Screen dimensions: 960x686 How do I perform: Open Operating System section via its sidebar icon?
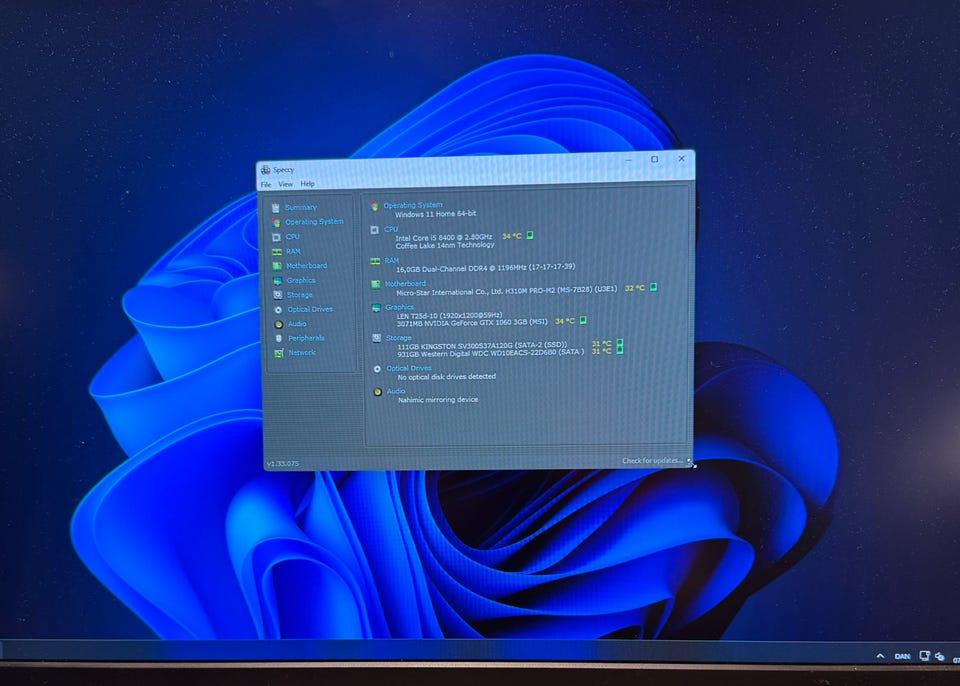click(x=276, y=223)
